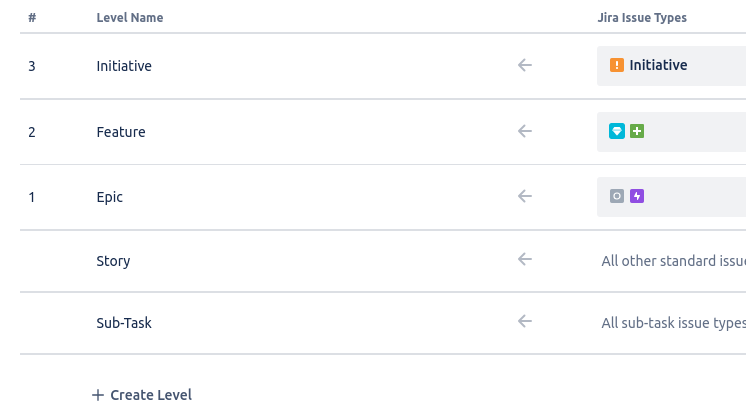Click the left arrow in Sub-Task row
The height and width of the screenshot is (415, 746).
(x=525, y=321)
